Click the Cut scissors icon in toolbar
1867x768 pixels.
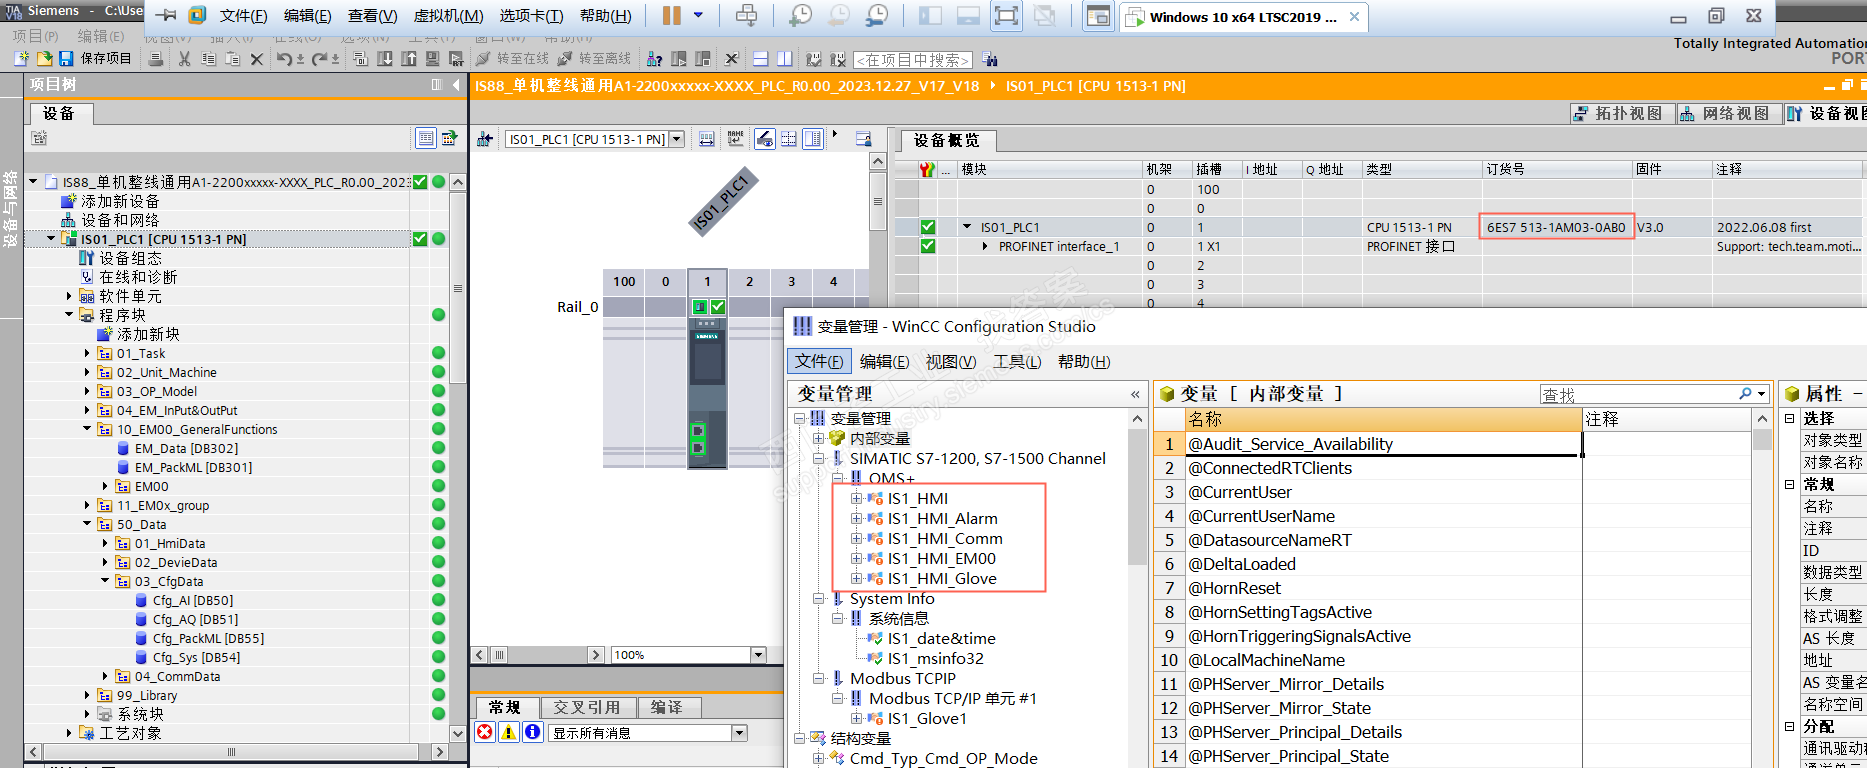tap(184, 59)
